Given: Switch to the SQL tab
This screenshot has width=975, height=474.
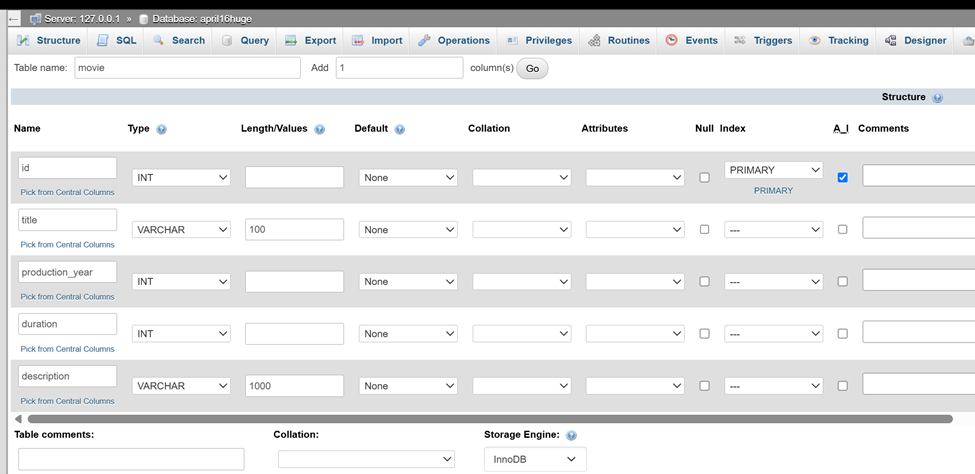Looking at the screenshot, I should tap(117, 40).
